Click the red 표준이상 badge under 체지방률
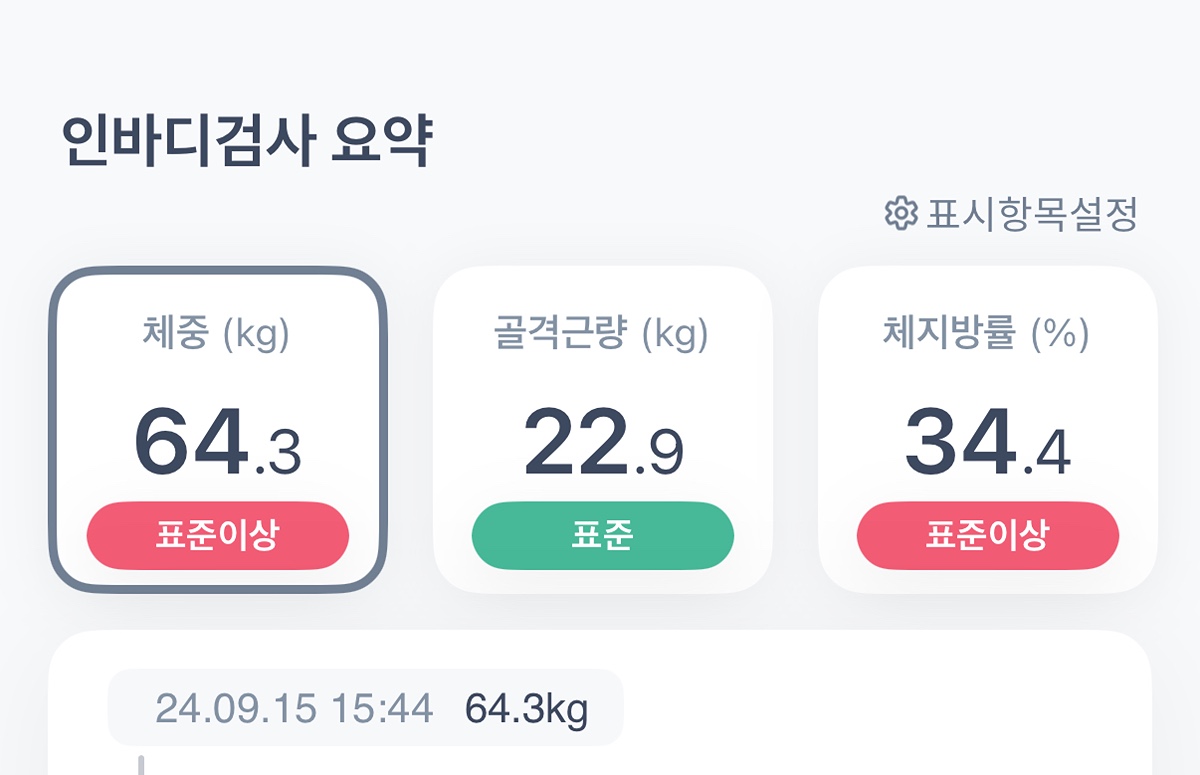 tap(987, 535)
